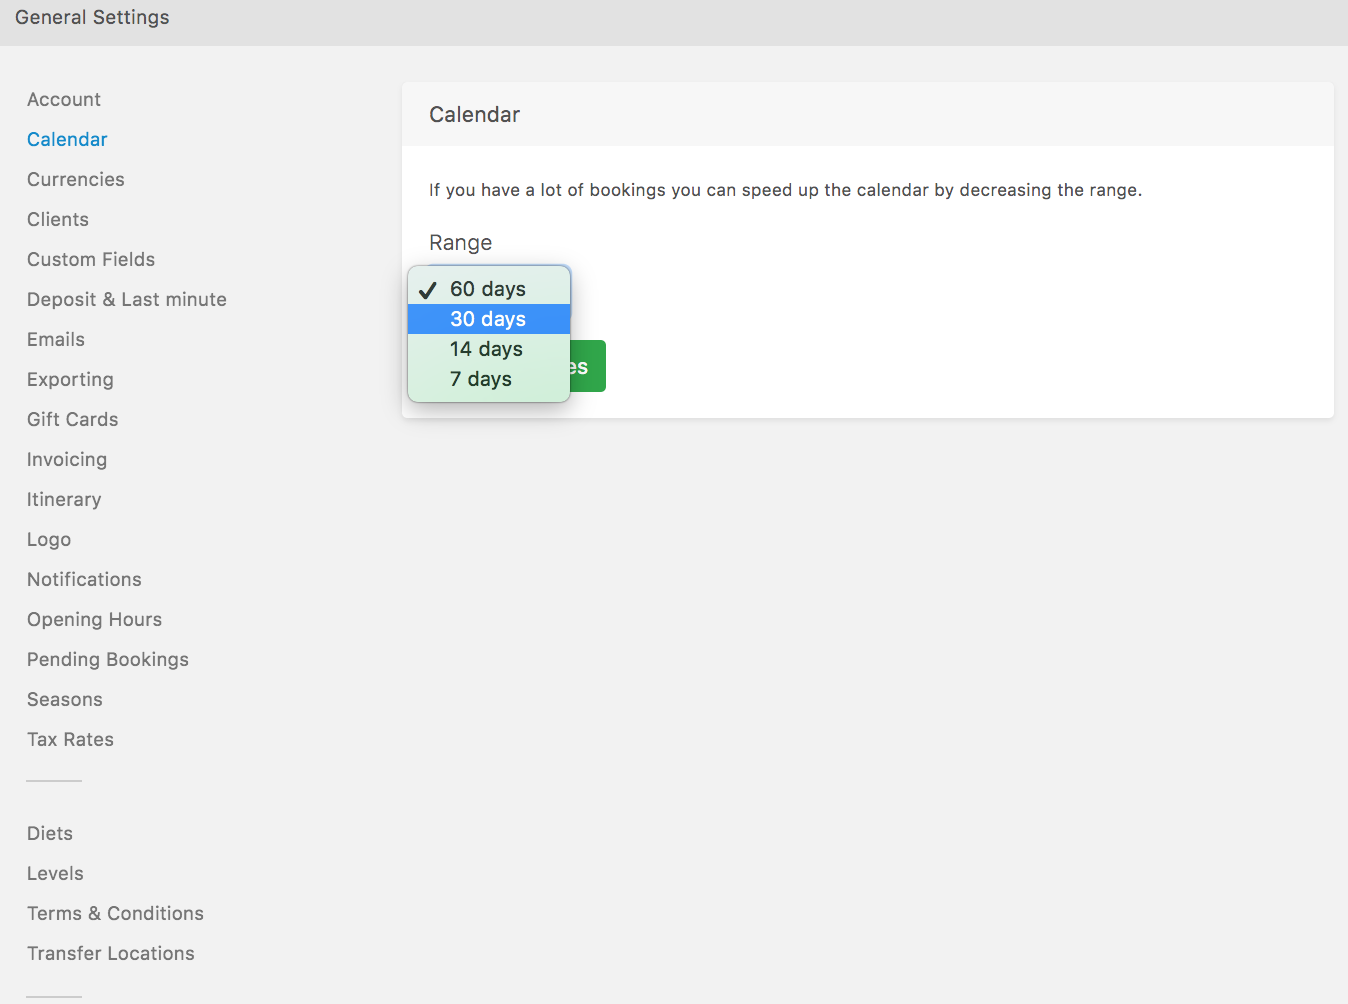Open the Exporting section
This screenshot has width=1348, height=1004.
coord(70,379)
